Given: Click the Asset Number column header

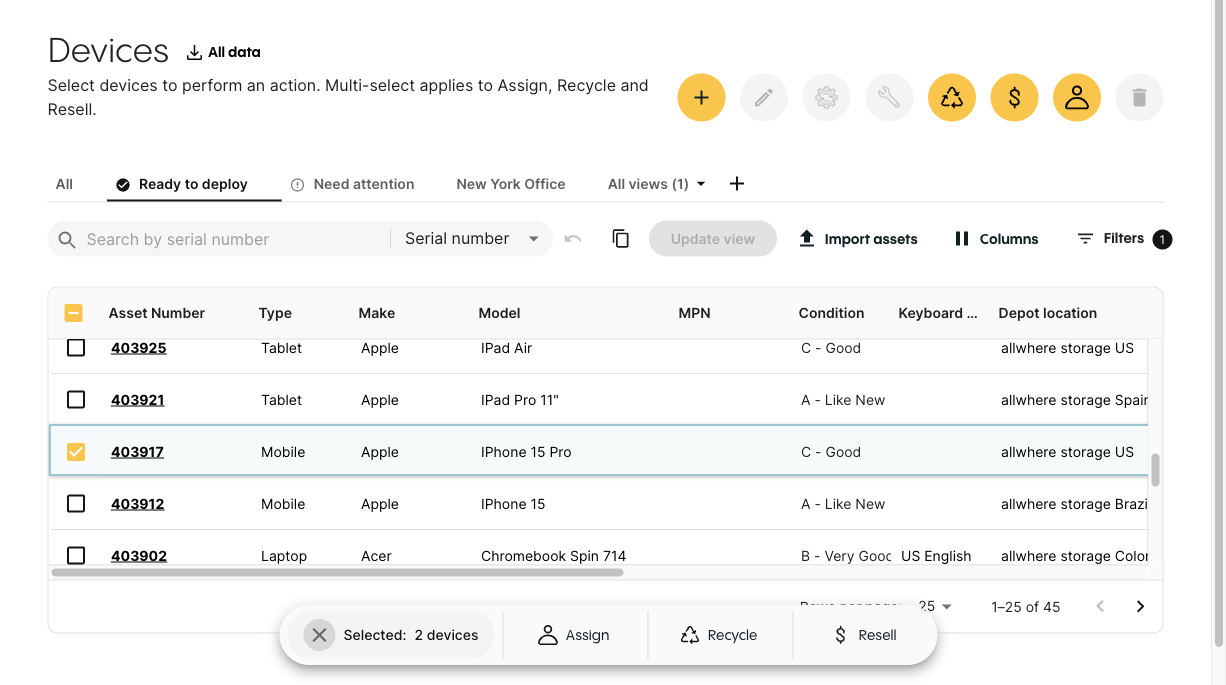Looking at the screenshot, I should [157, 313].
